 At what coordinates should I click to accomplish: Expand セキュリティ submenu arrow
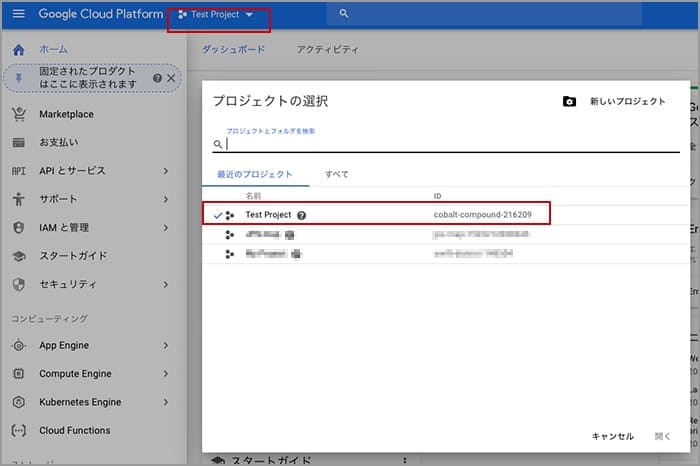tap(166, 284)
